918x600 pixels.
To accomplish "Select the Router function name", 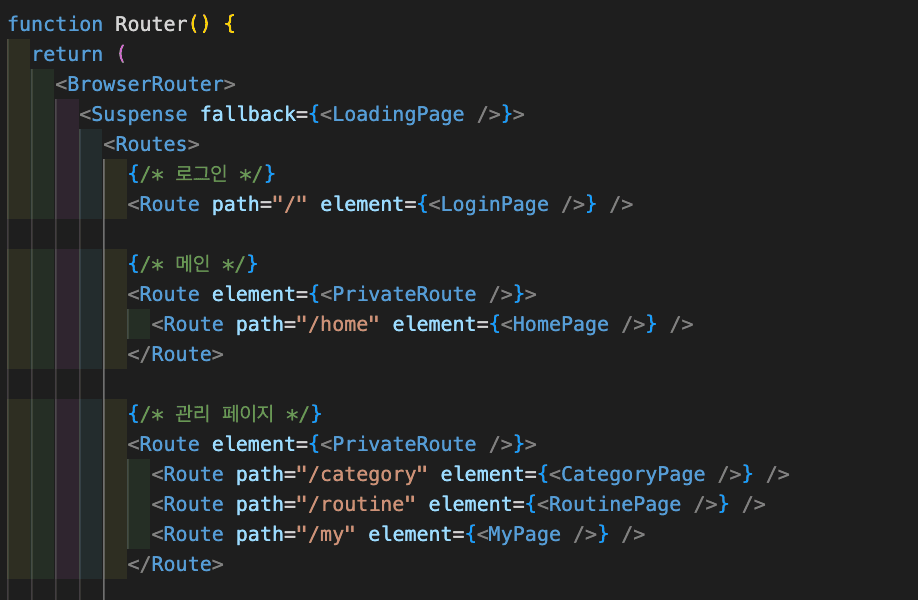I will click(151, 24).
